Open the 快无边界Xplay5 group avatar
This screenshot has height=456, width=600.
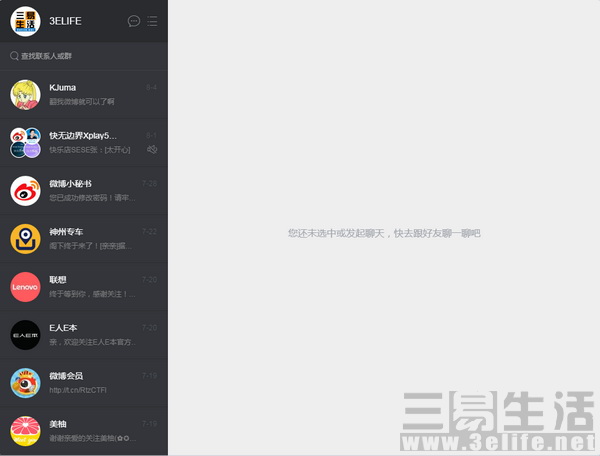point(25,143)
